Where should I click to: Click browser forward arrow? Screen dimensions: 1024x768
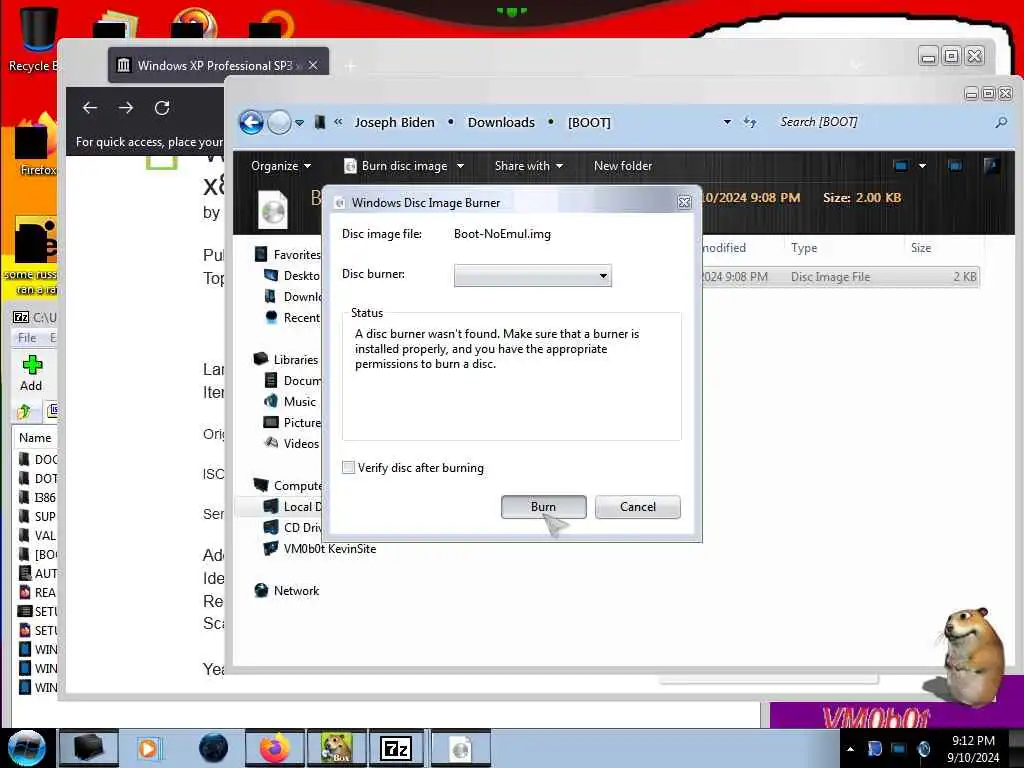point(126,108)
